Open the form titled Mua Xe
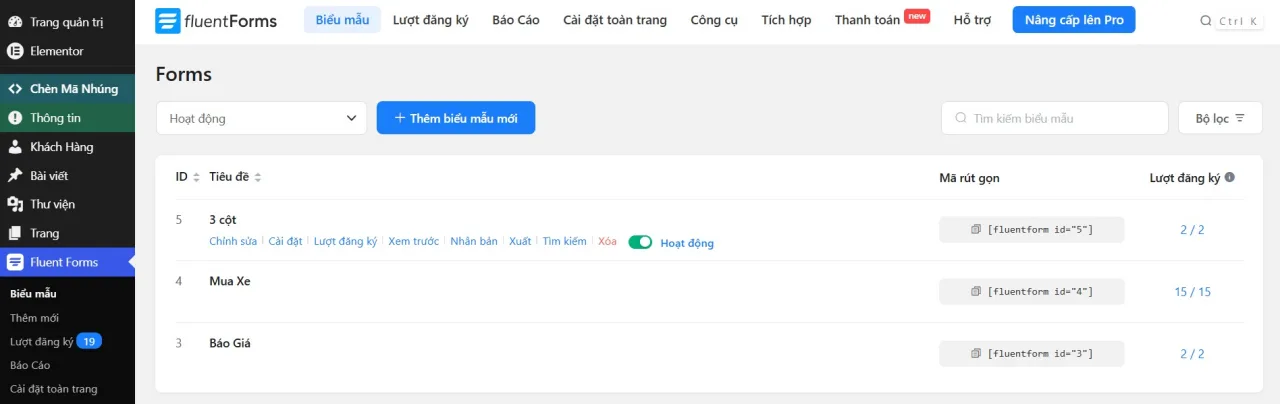Image resolution: width=1280 pixels, height=404 pixels. [x=230, y=281]
